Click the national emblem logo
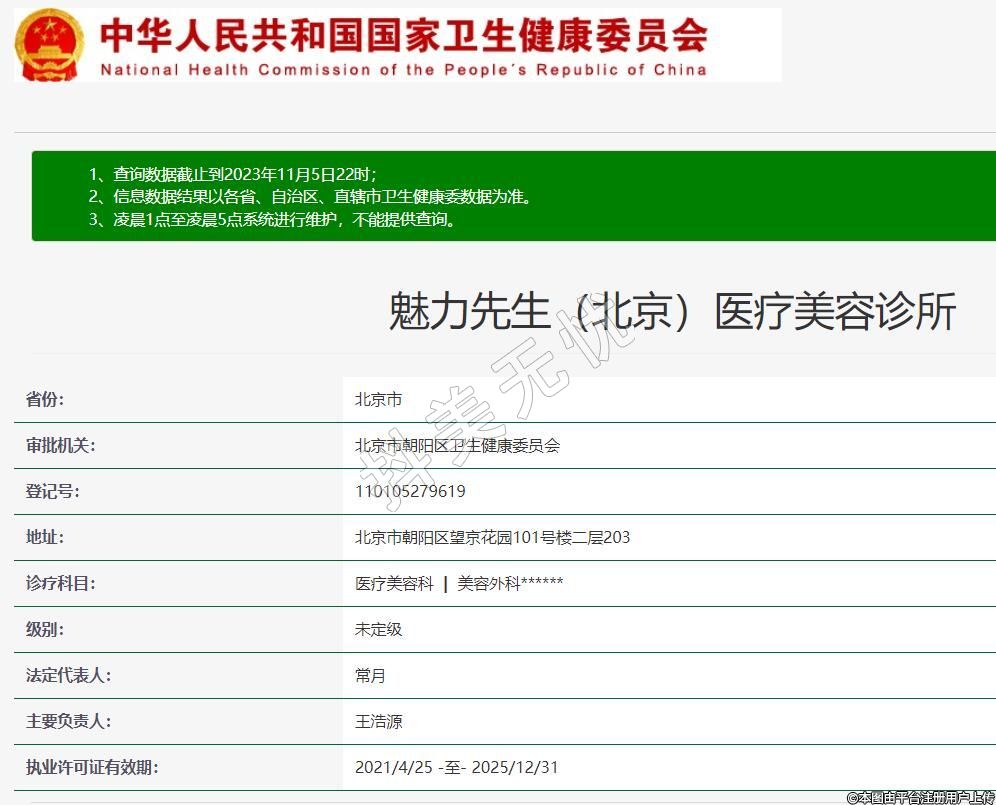Viewport: 996px width, 805px height. (51, 45)
